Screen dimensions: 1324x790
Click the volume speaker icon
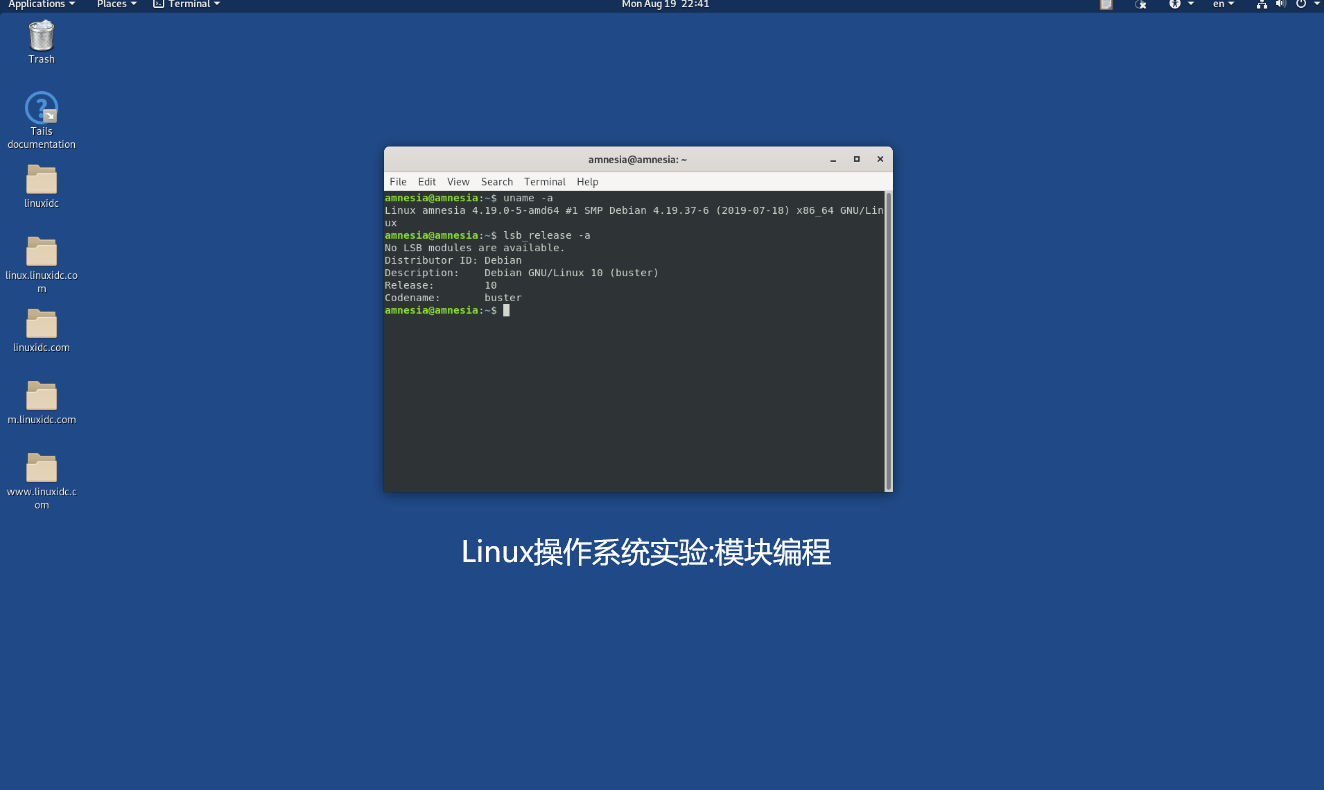point(1280,5)
